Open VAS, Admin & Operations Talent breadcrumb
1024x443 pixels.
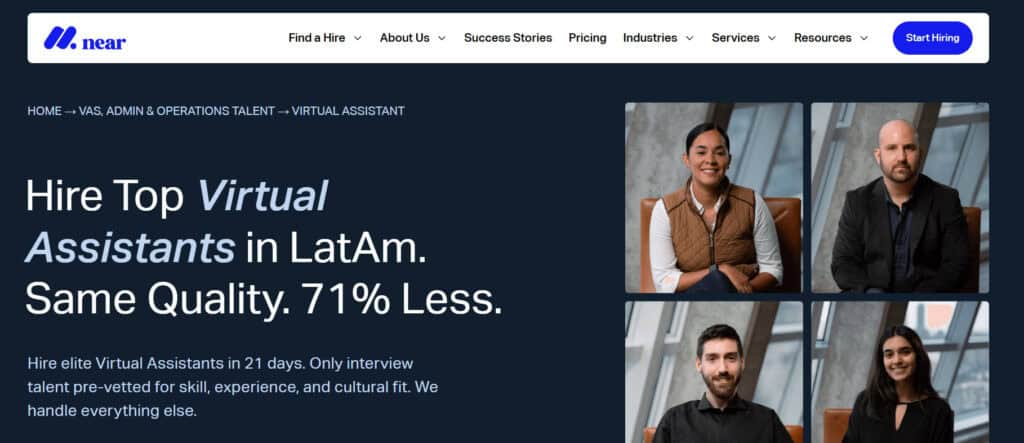pyautogui.click(x=176, y=111)
